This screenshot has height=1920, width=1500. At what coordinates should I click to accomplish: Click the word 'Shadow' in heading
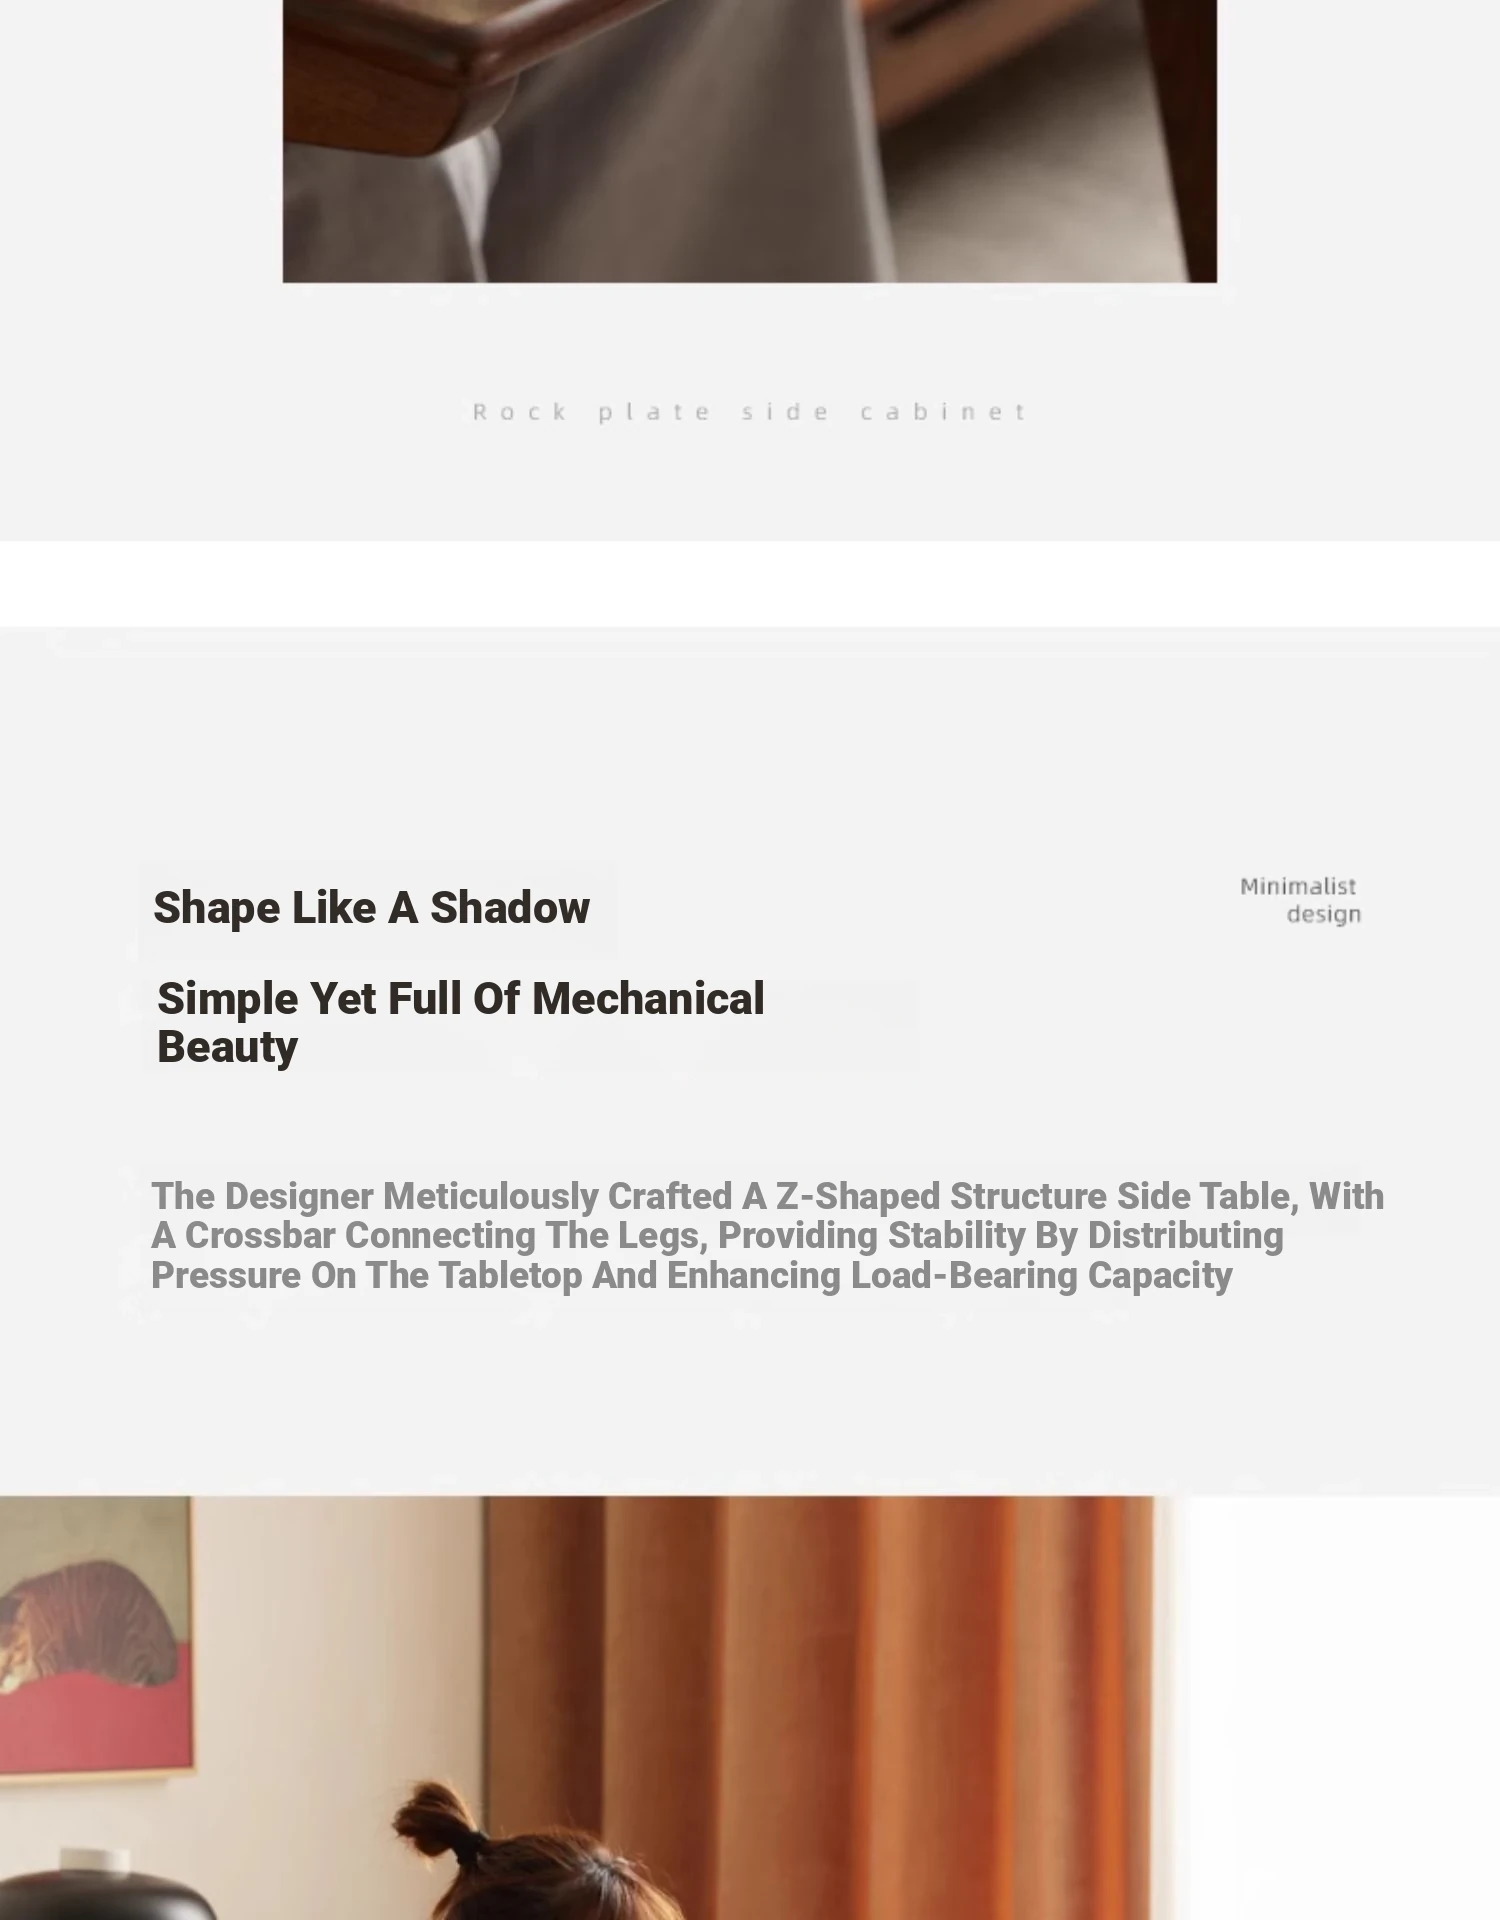pyautogui.click(x=510, y=908)
